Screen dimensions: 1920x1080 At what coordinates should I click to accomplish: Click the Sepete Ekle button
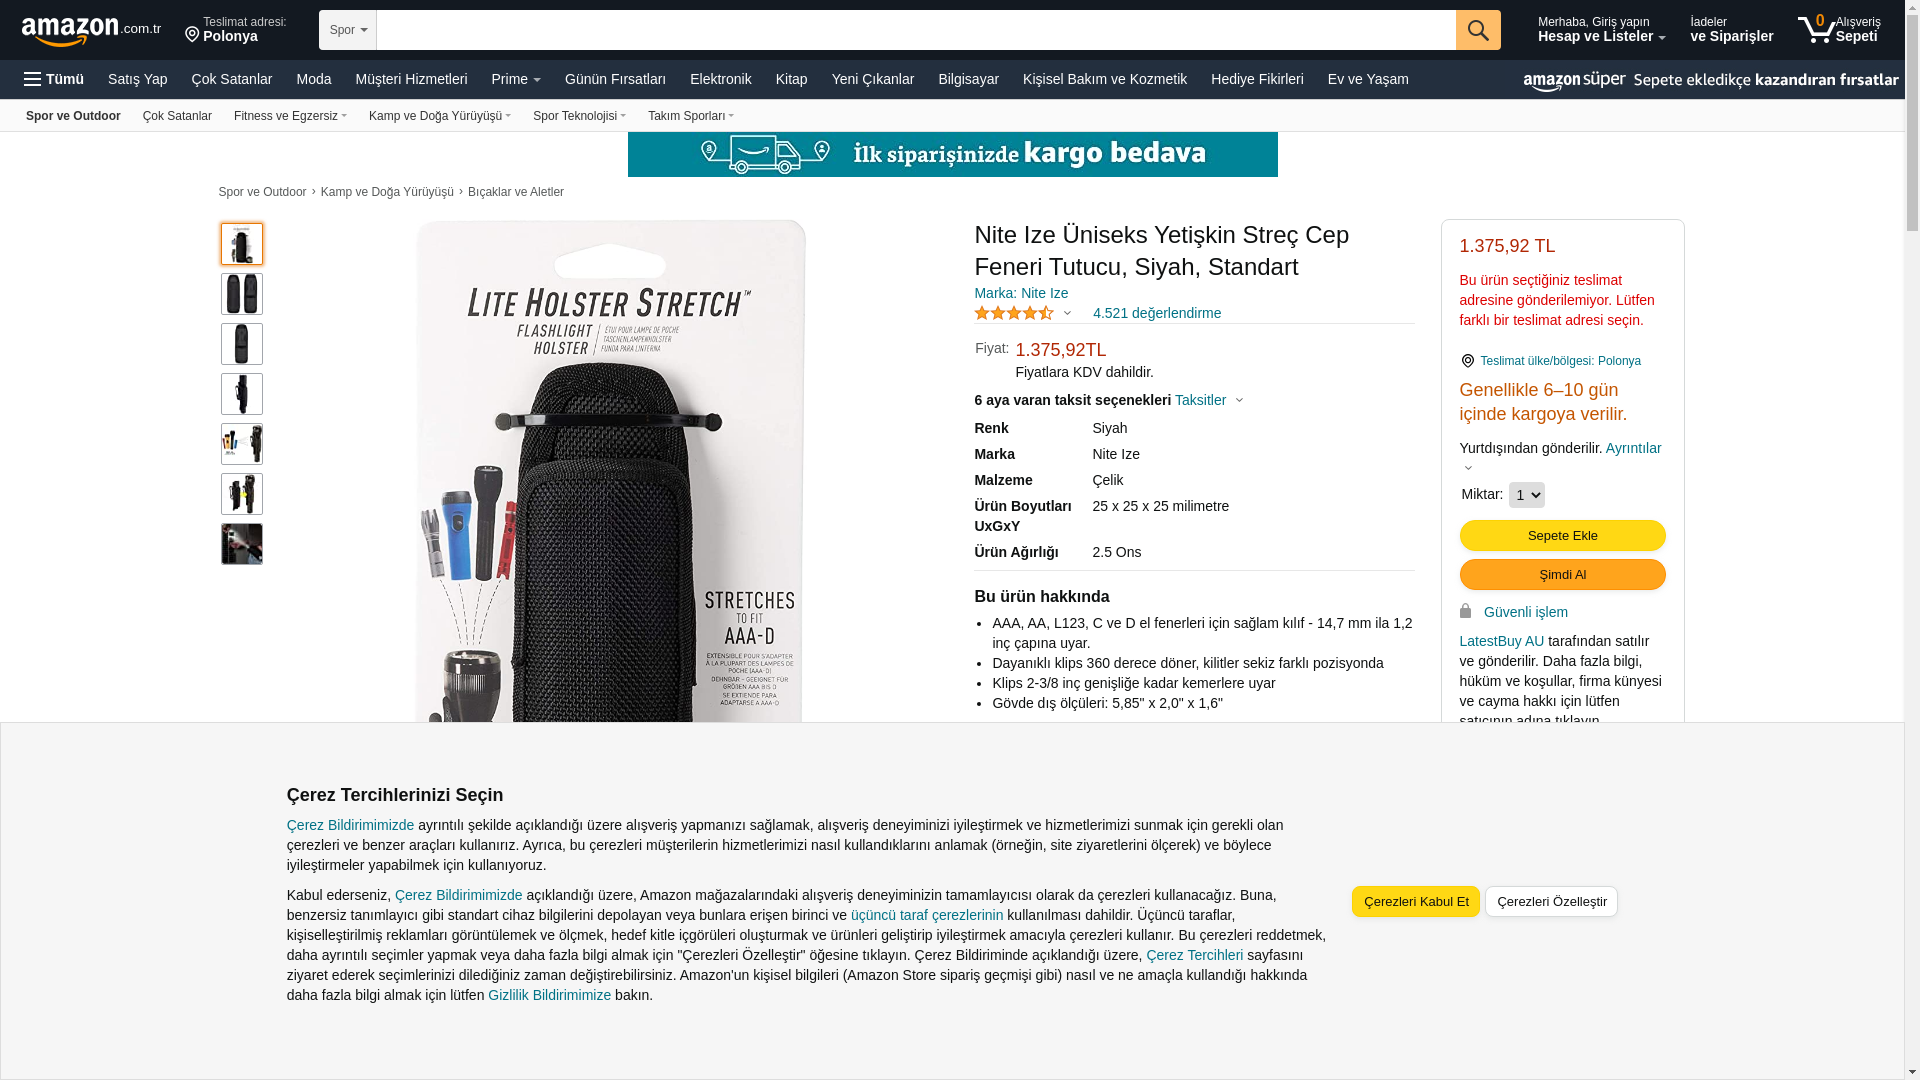click(x=1562, y=536)
